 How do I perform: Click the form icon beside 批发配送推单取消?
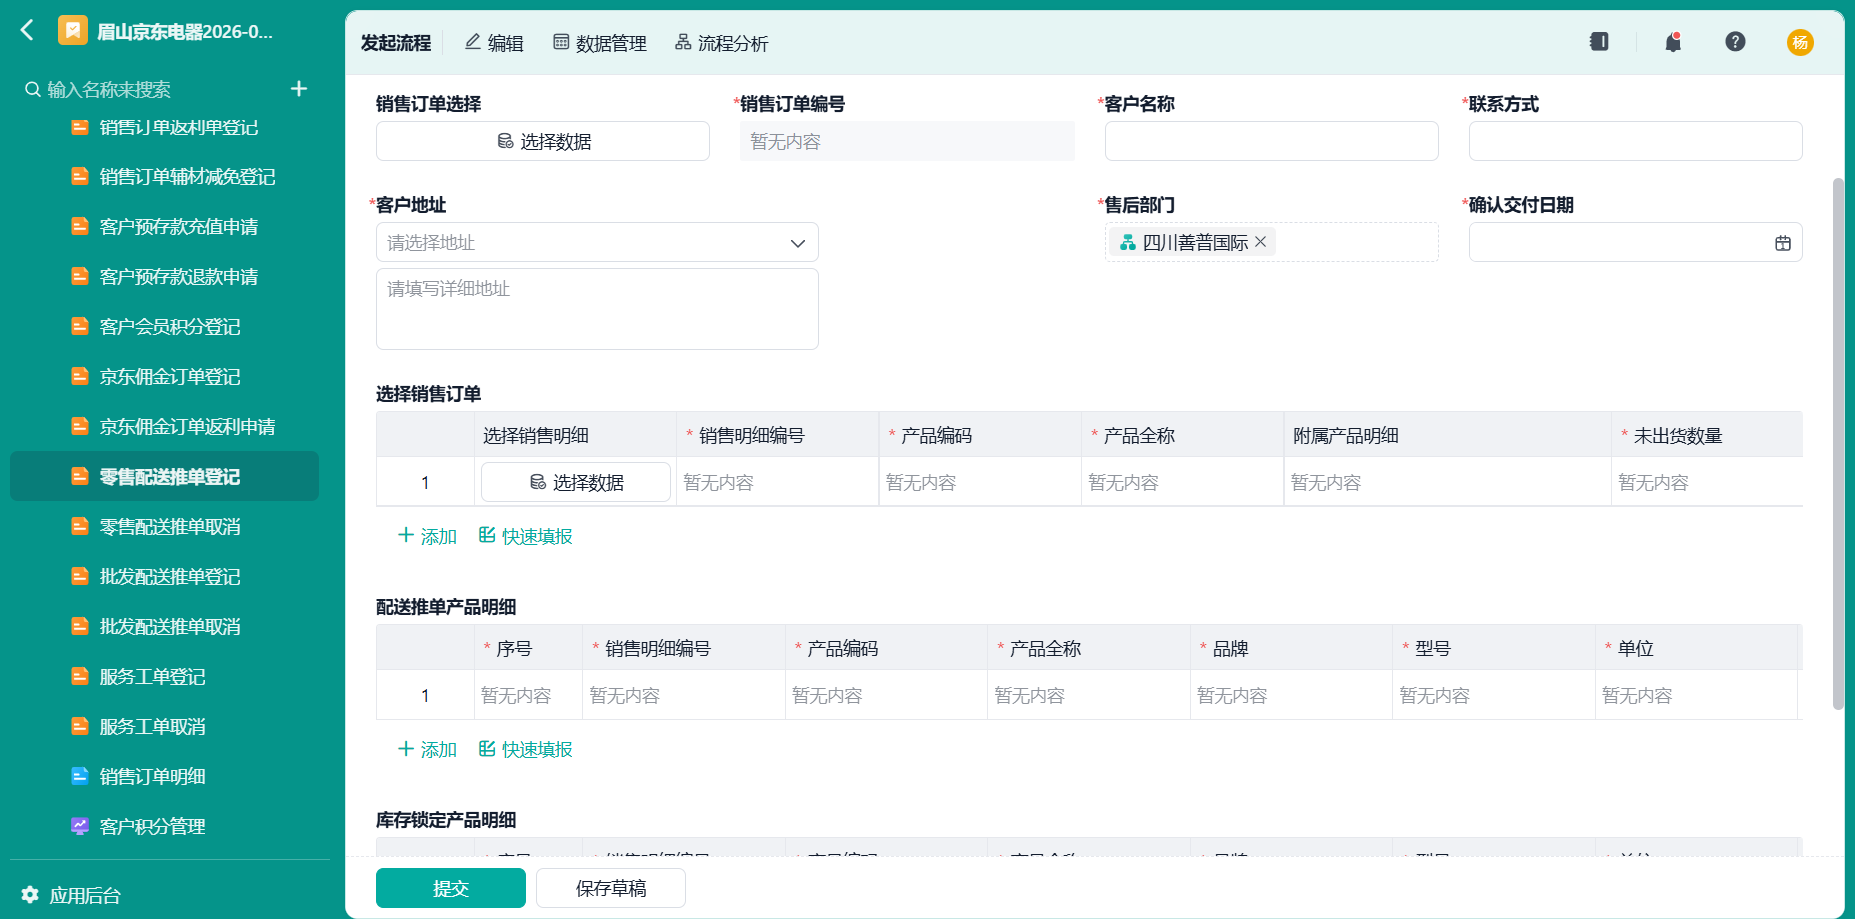(x=80, y=626)
